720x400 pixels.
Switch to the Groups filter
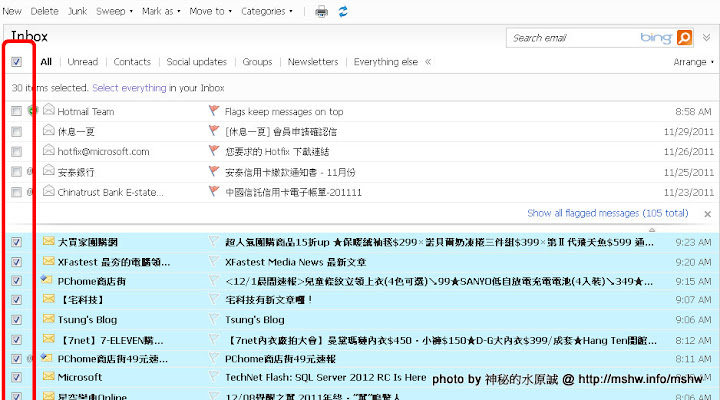pos(257,62)
